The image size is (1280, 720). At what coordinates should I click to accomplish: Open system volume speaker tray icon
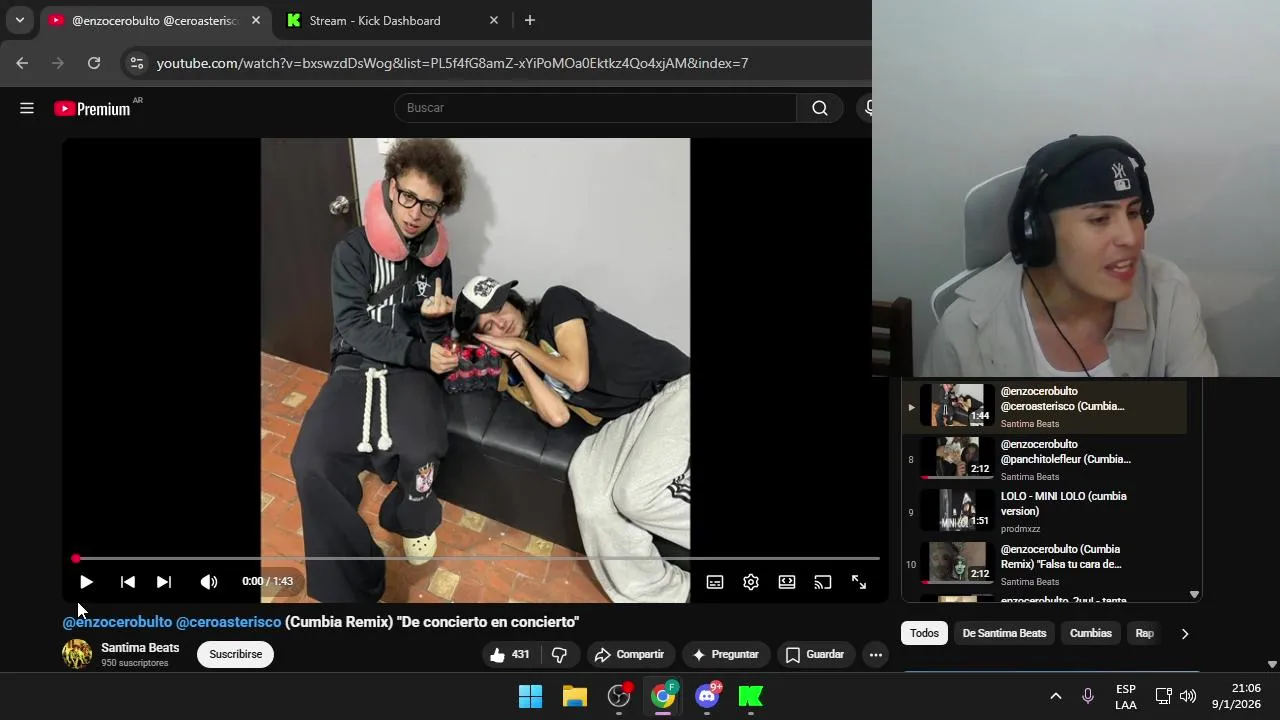(x=1188, y=696)
